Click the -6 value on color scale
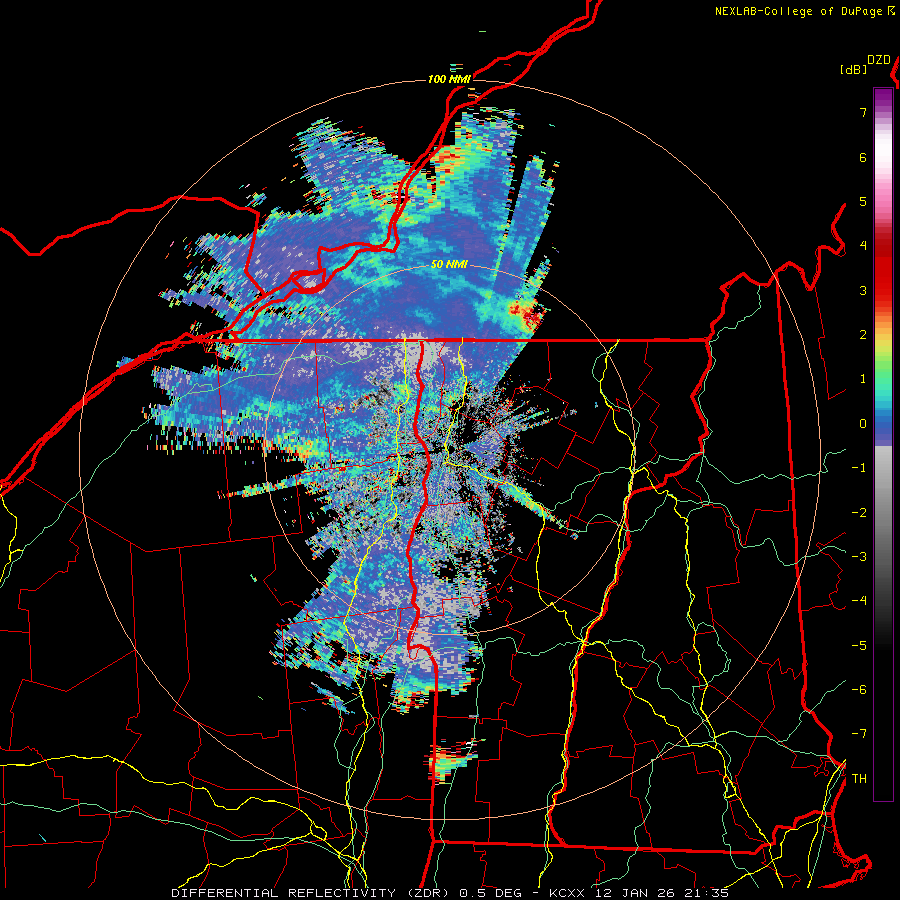This screenshot has height=900, width=900. click(x=859, y=690)
